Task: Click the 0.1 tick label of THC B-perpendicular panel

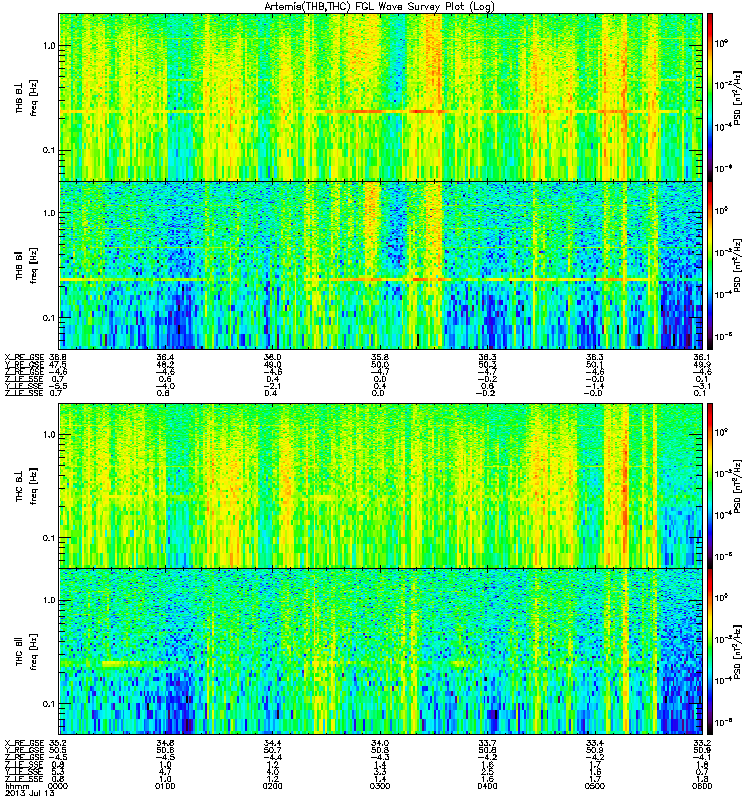Action: (x=49, y=538)
